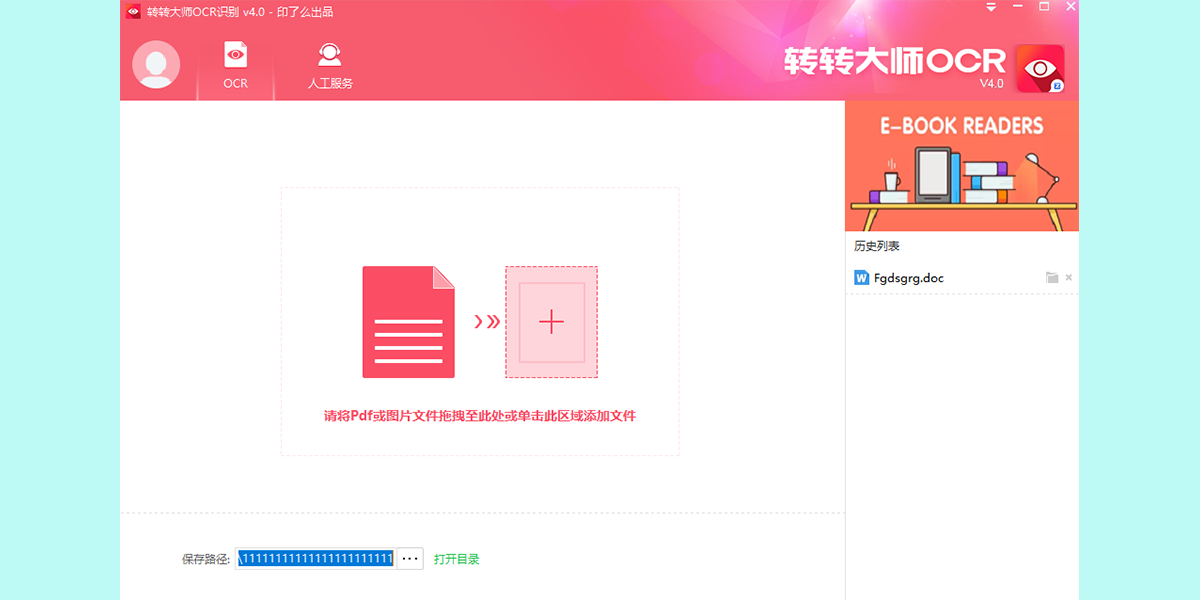Open Fgdsgrg.doc from history list
Viewport: 1200px width, 600px height.
pyautogui.click(x=908, y=278)
